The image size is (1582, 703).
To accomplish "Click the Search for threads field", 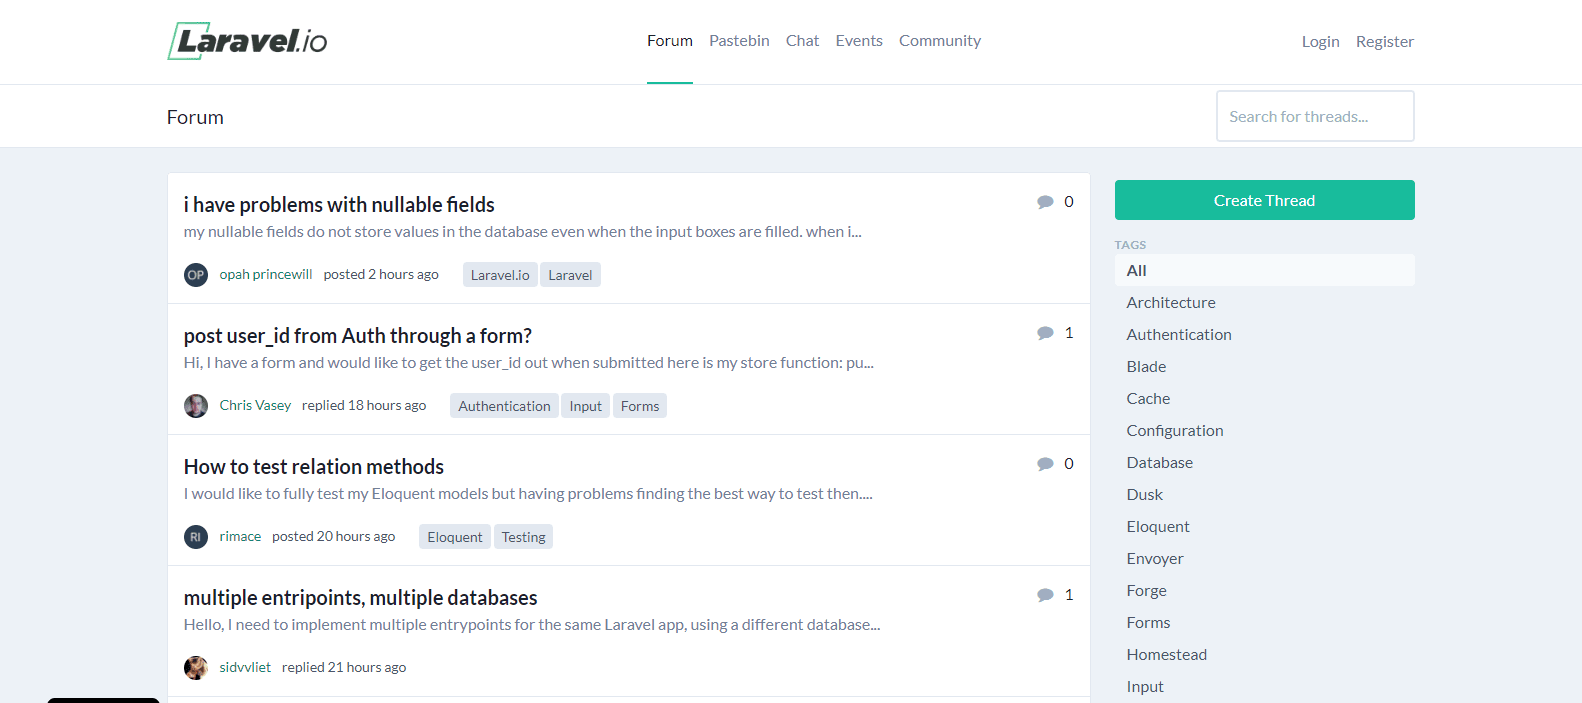I will (1315, 116).
